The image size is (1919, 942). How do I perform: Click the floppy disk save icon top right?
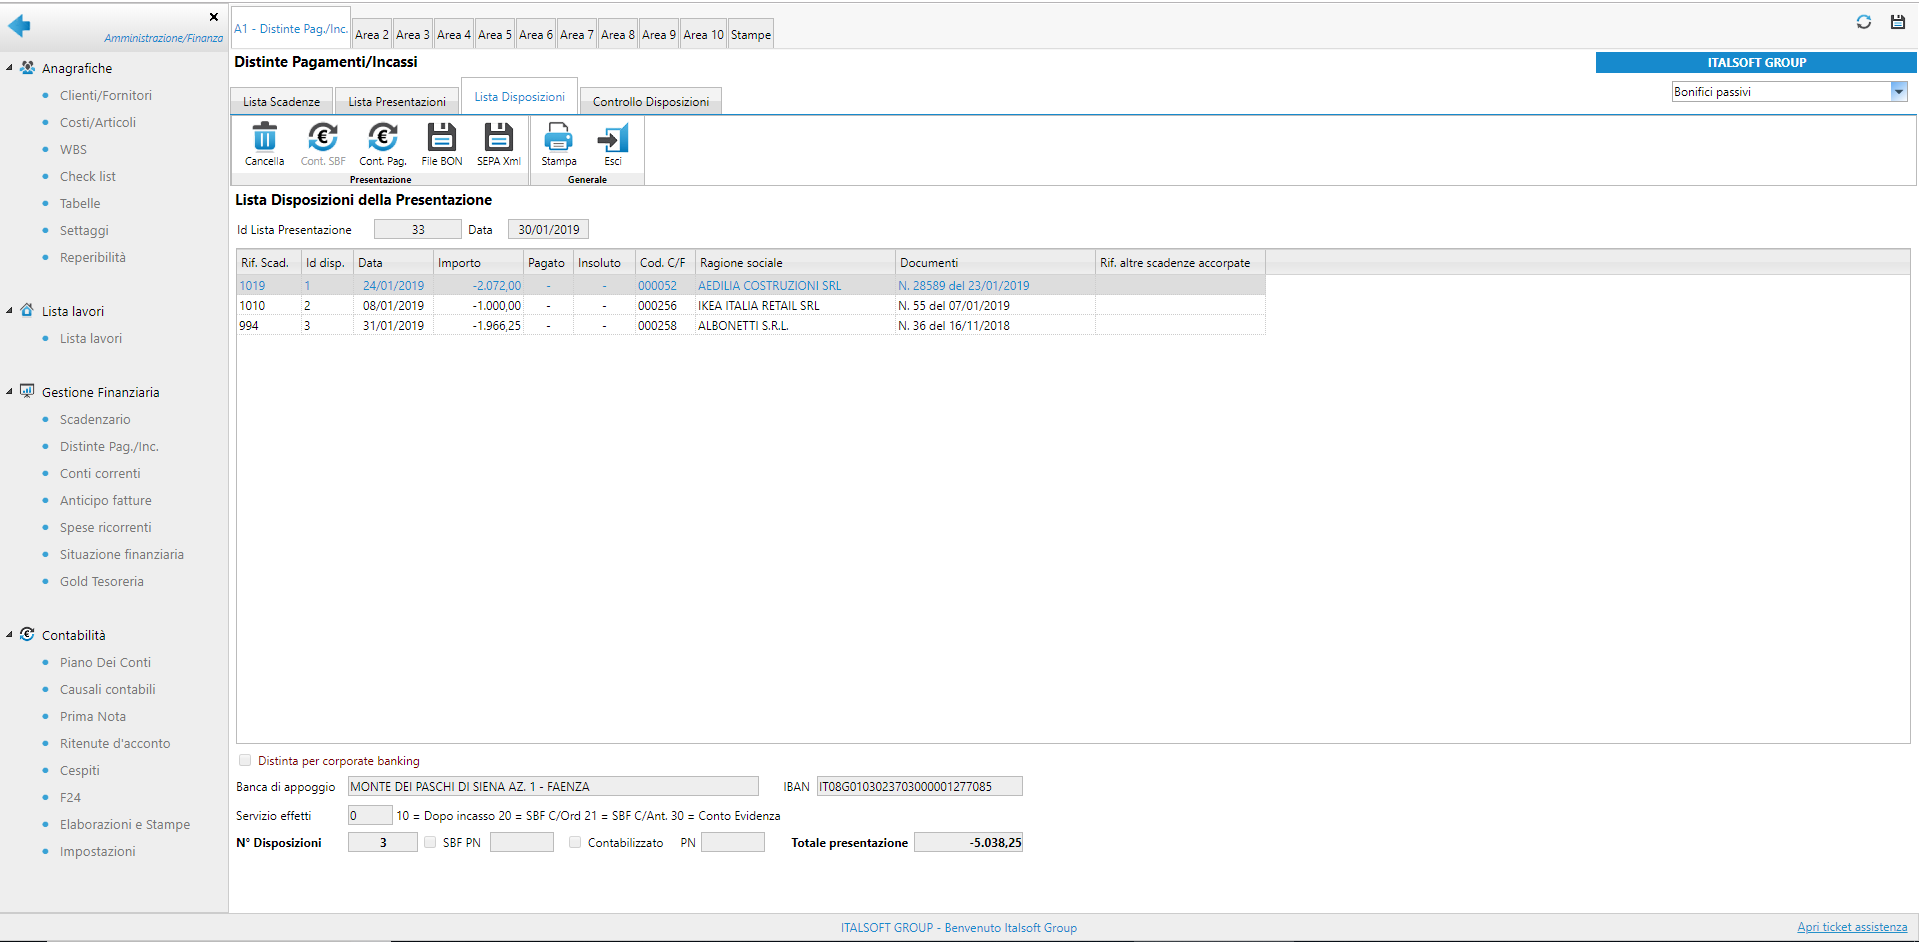pyautogui.click(x=1897, y=22)
